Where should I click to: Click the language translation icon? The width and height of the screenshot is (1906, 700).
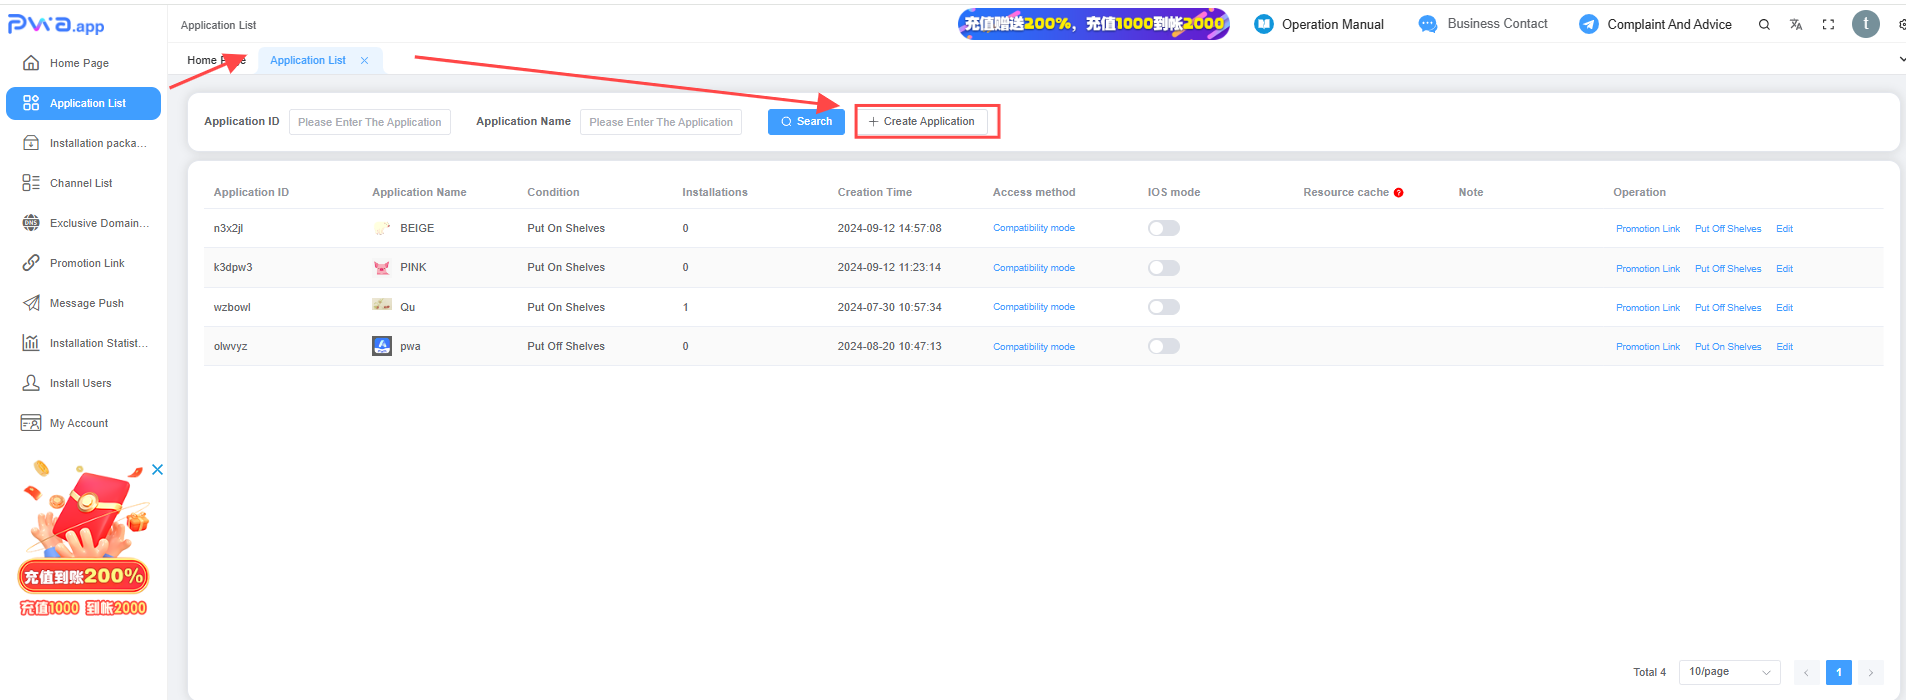click(x=1796, y=25)
